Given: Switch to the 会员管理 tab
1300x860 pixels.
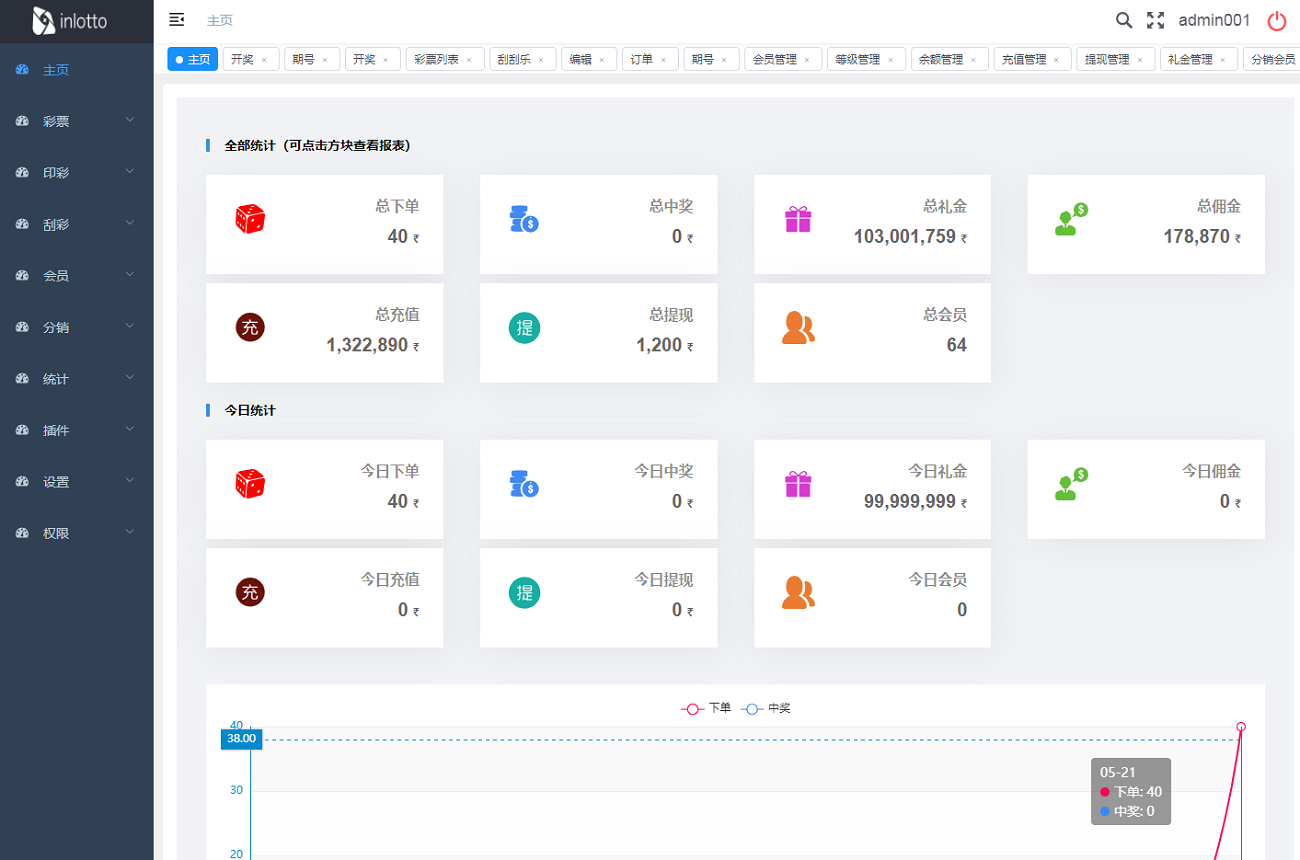Looking at the screenshot, I should tap(775, 60).
